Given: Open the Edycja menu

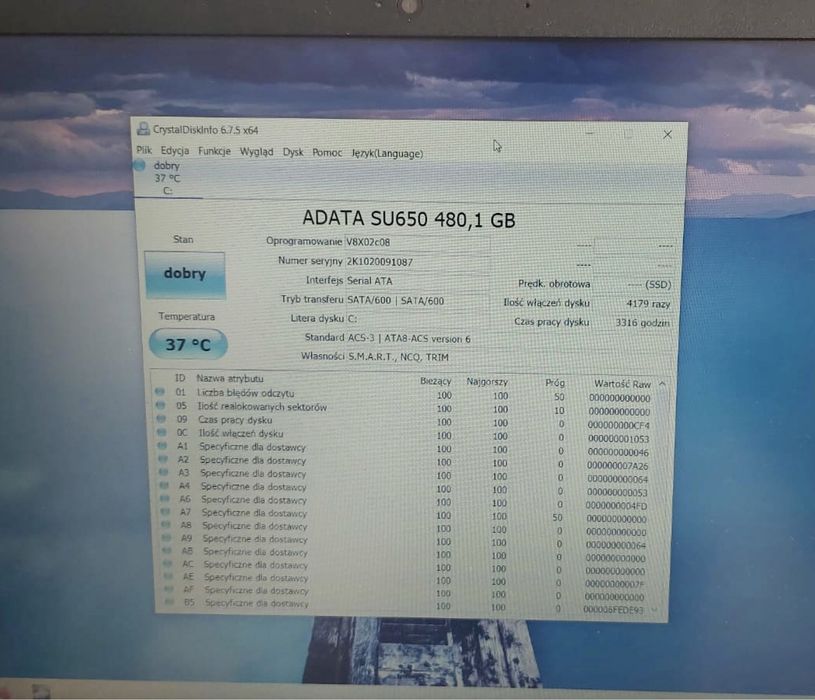Looking at the screenshot, I should click(175, 151).
